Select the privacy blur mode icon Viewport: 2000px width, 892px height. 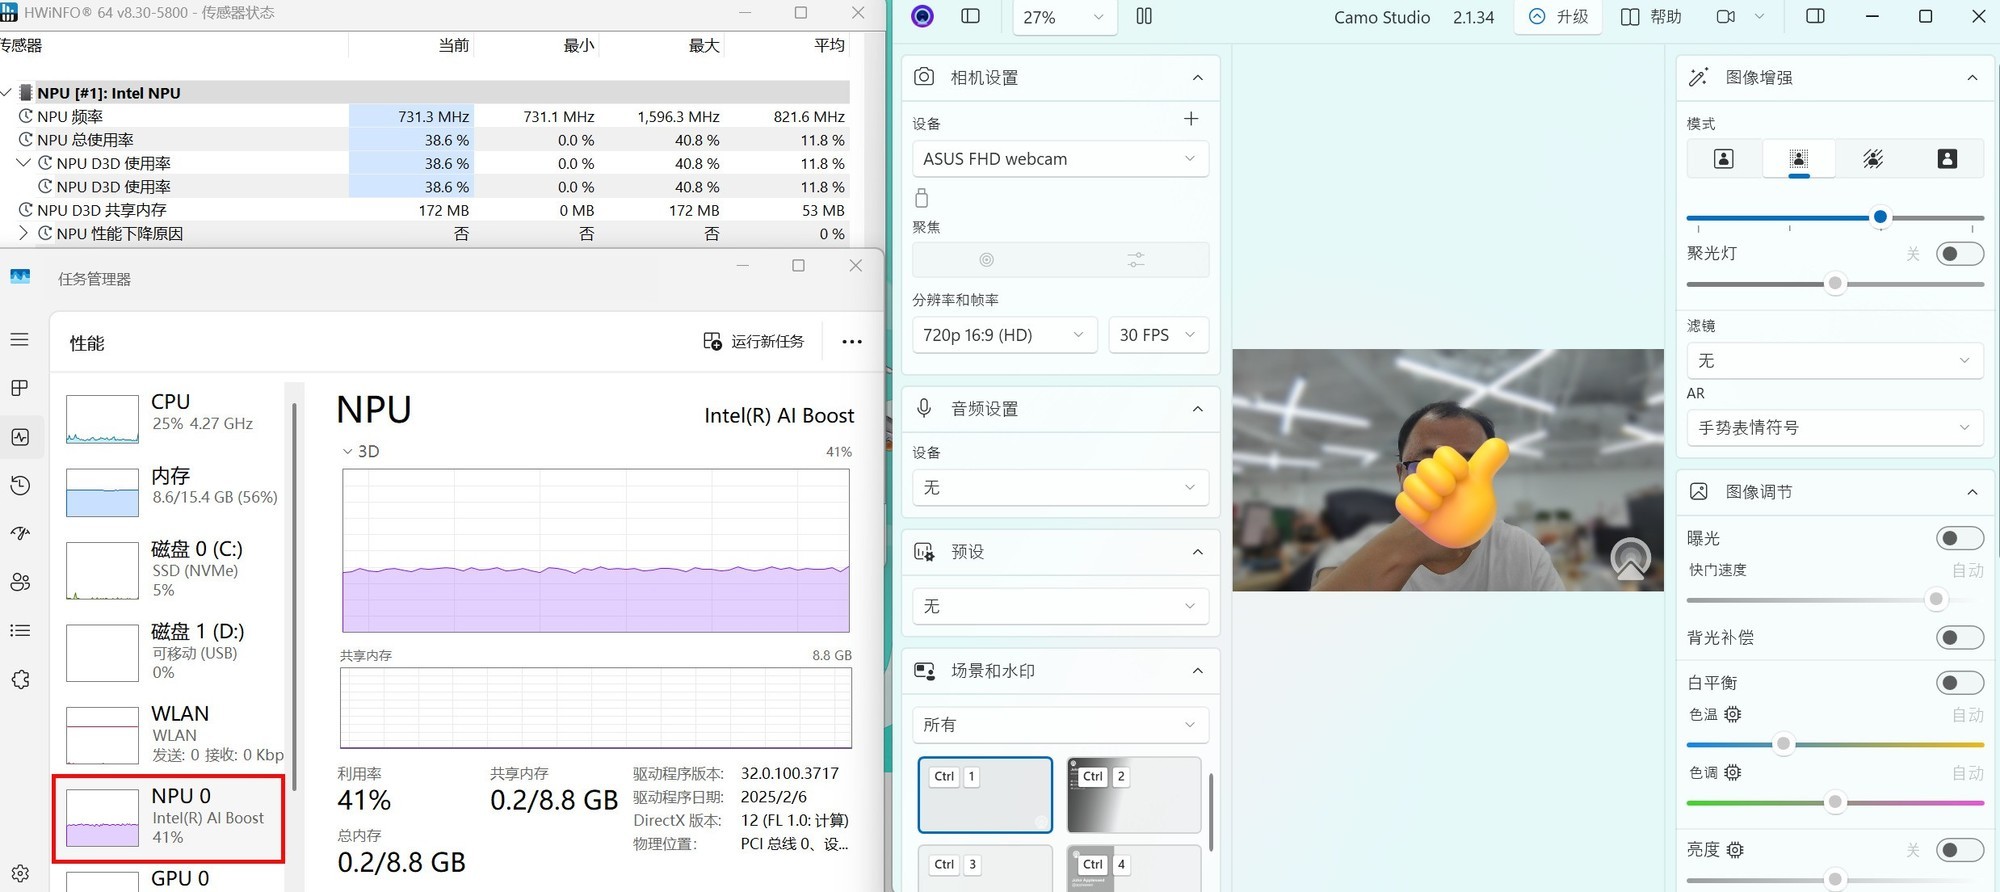[x=1873, y=159]
